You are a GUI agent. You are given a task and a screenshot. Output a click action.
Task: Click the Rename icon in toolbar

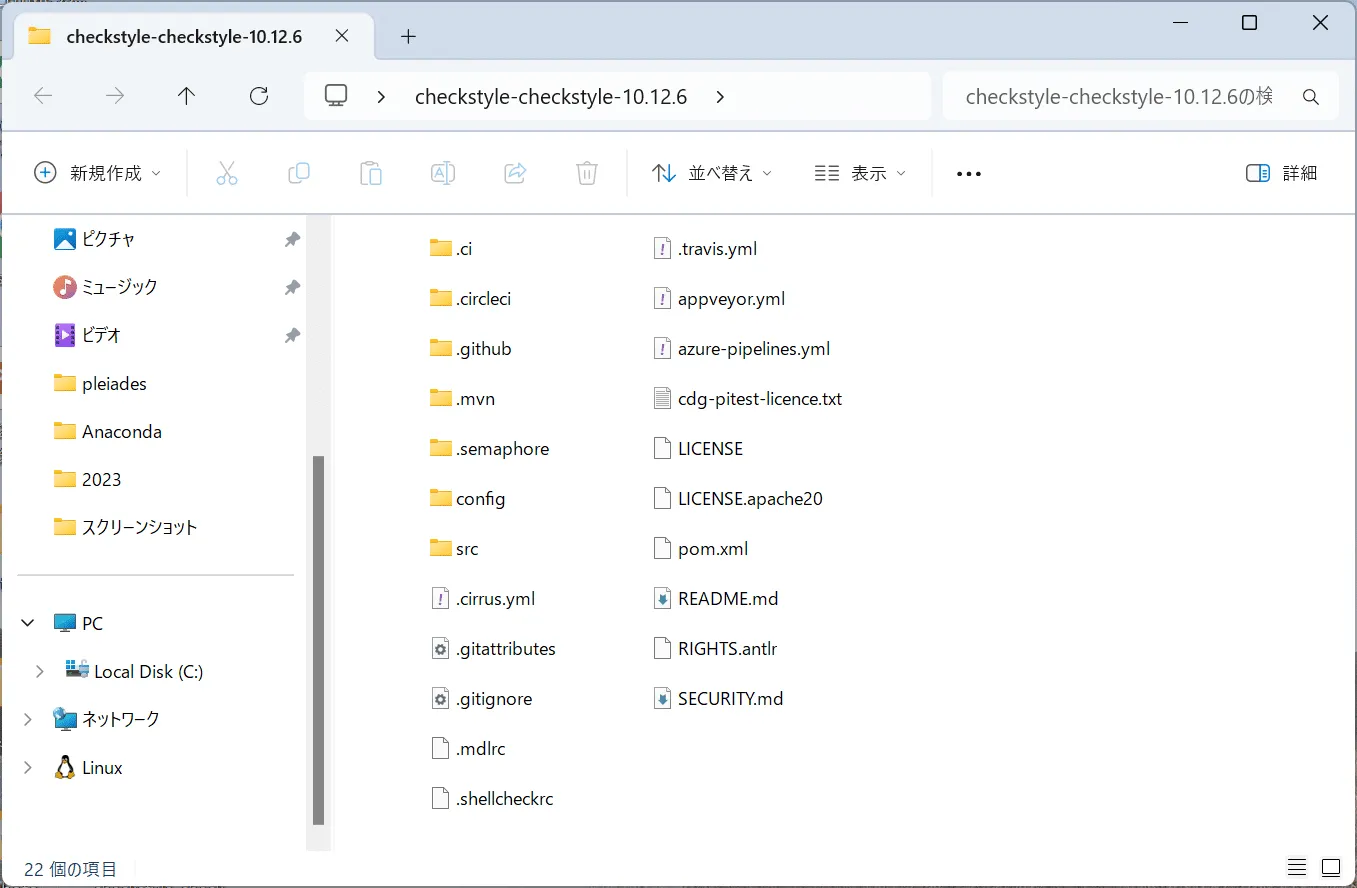click(x=443, y=173)
